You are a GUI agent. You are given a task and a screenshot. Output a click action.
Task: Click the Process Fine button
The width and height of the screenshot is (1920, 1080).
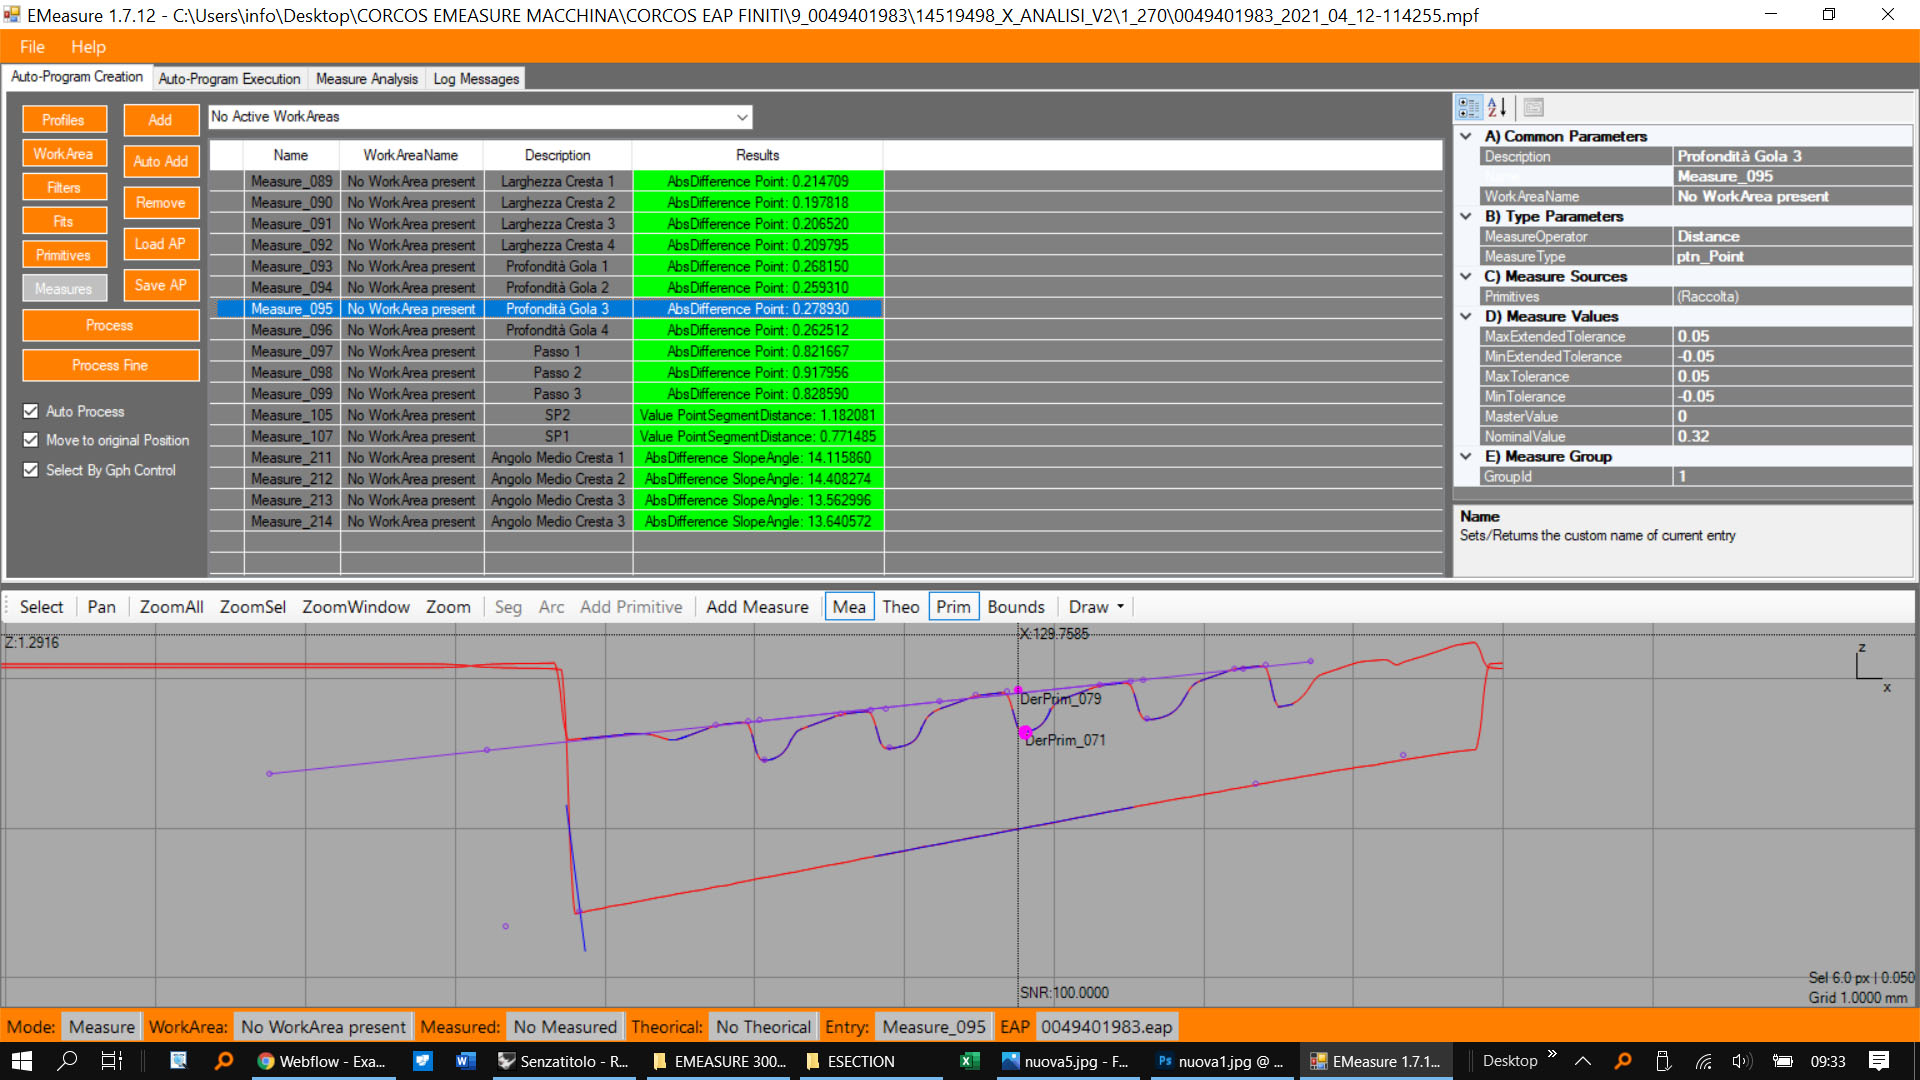point(110,365)
